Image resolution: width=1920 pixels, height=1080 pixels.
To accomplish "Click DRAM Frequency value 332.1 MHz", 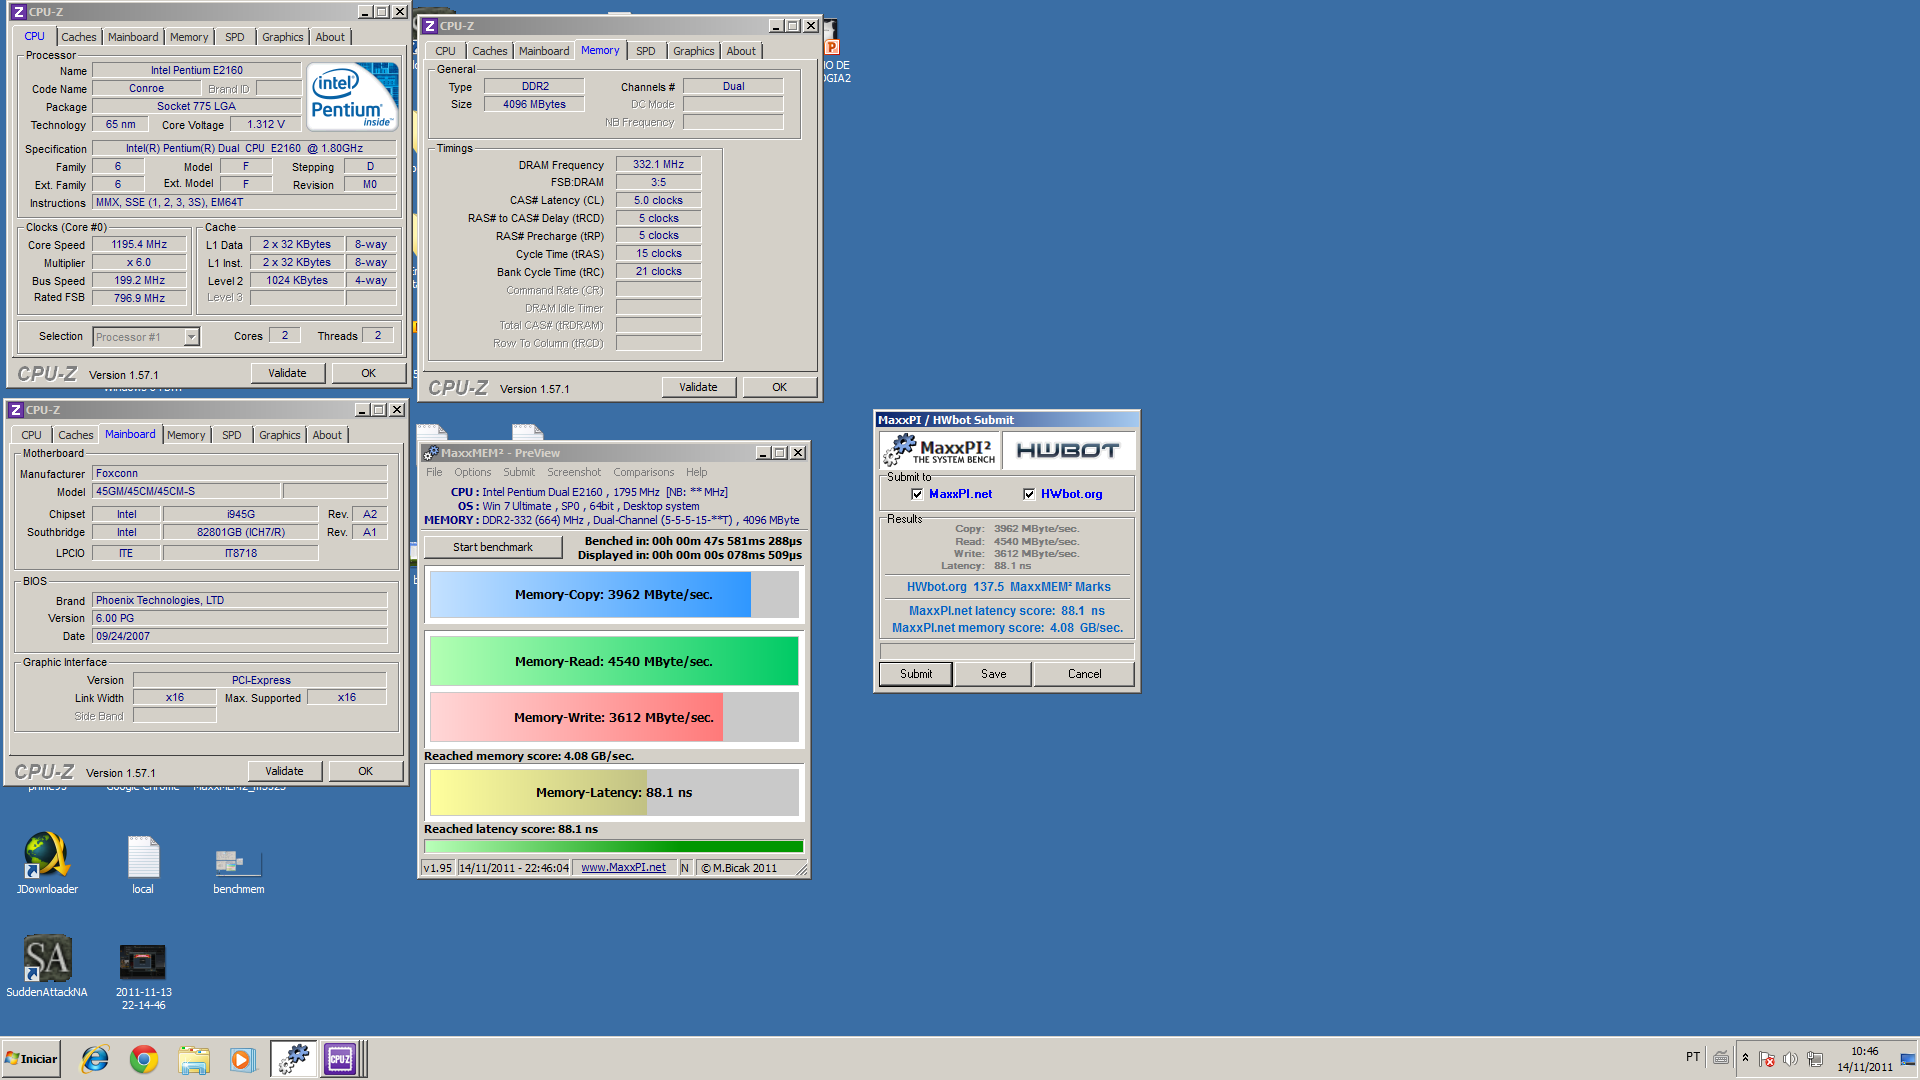I will 658,164.
